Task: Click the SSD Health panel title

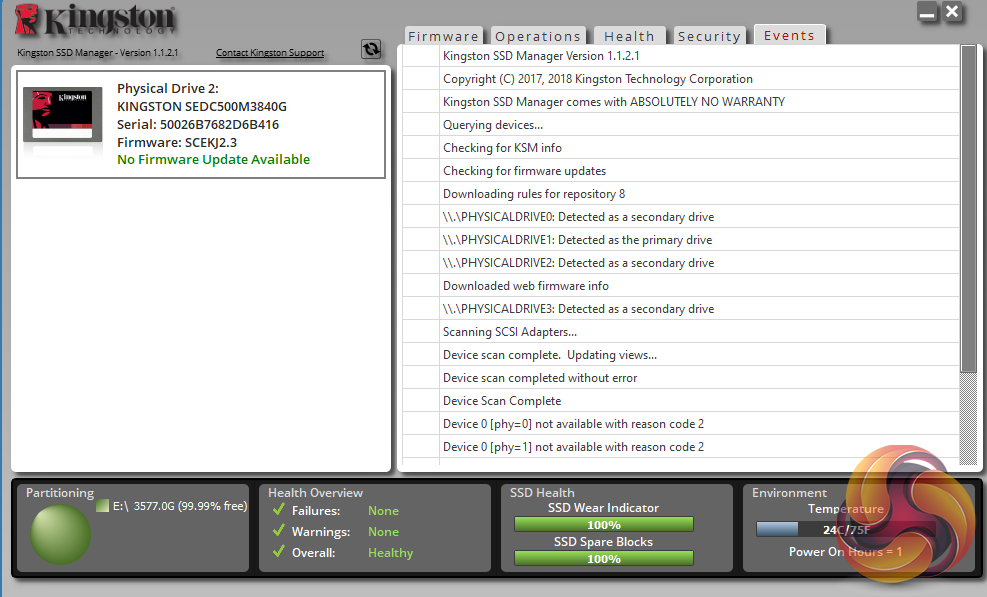Action: (x=542, y=492)
